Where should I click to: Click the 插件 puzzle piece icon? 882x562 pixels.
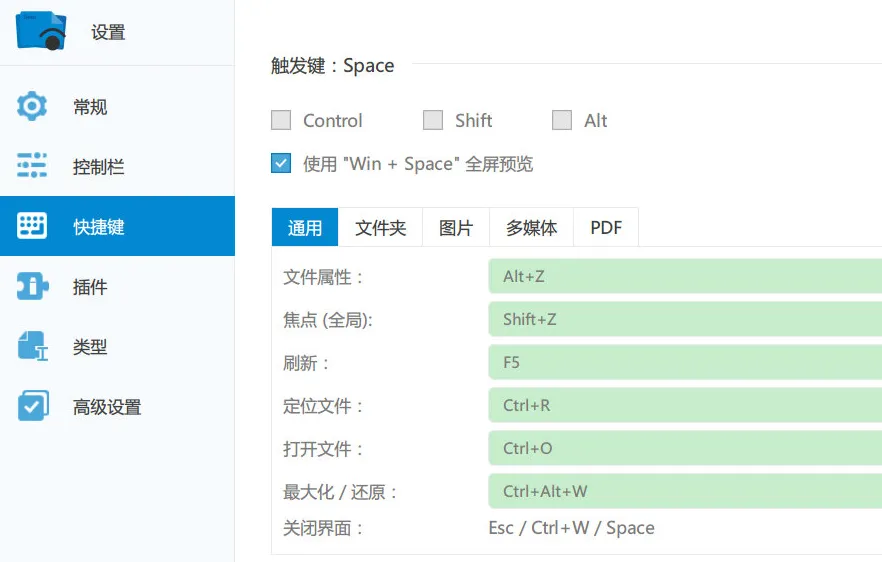[x=32, y=287]
